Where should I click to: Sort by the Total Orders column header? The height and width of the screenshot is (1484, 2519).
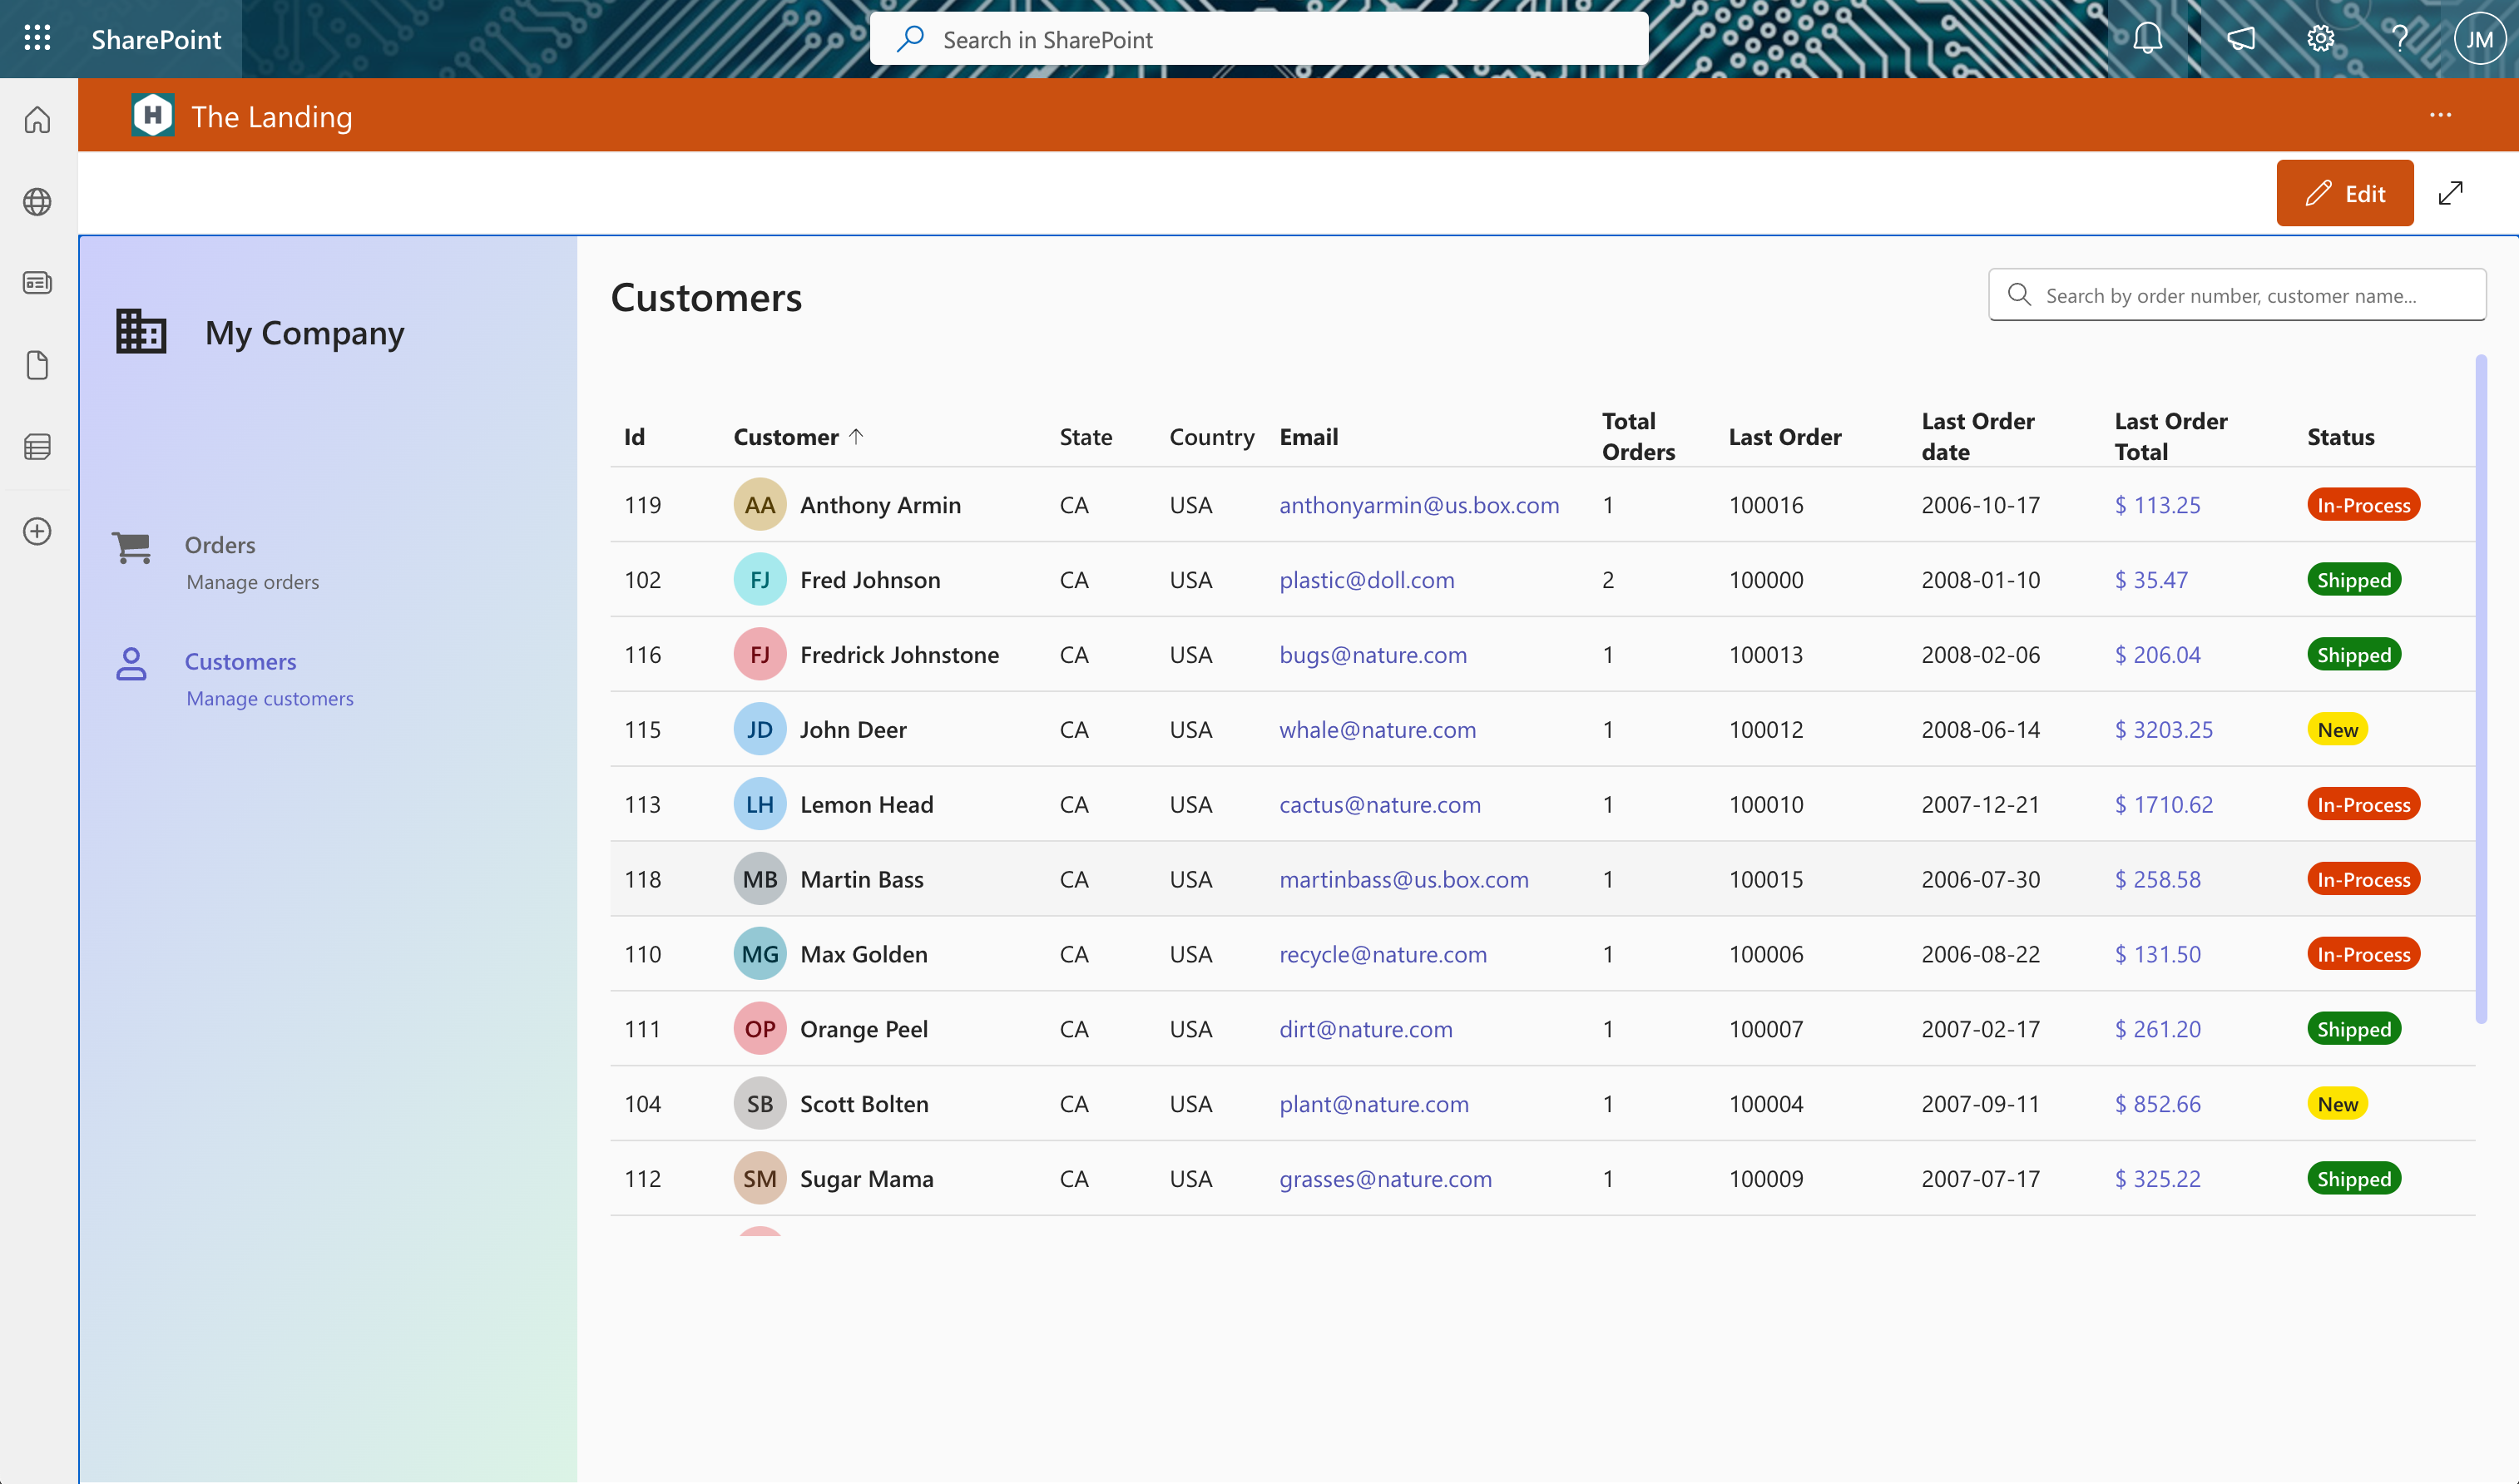coord(1638,437)
